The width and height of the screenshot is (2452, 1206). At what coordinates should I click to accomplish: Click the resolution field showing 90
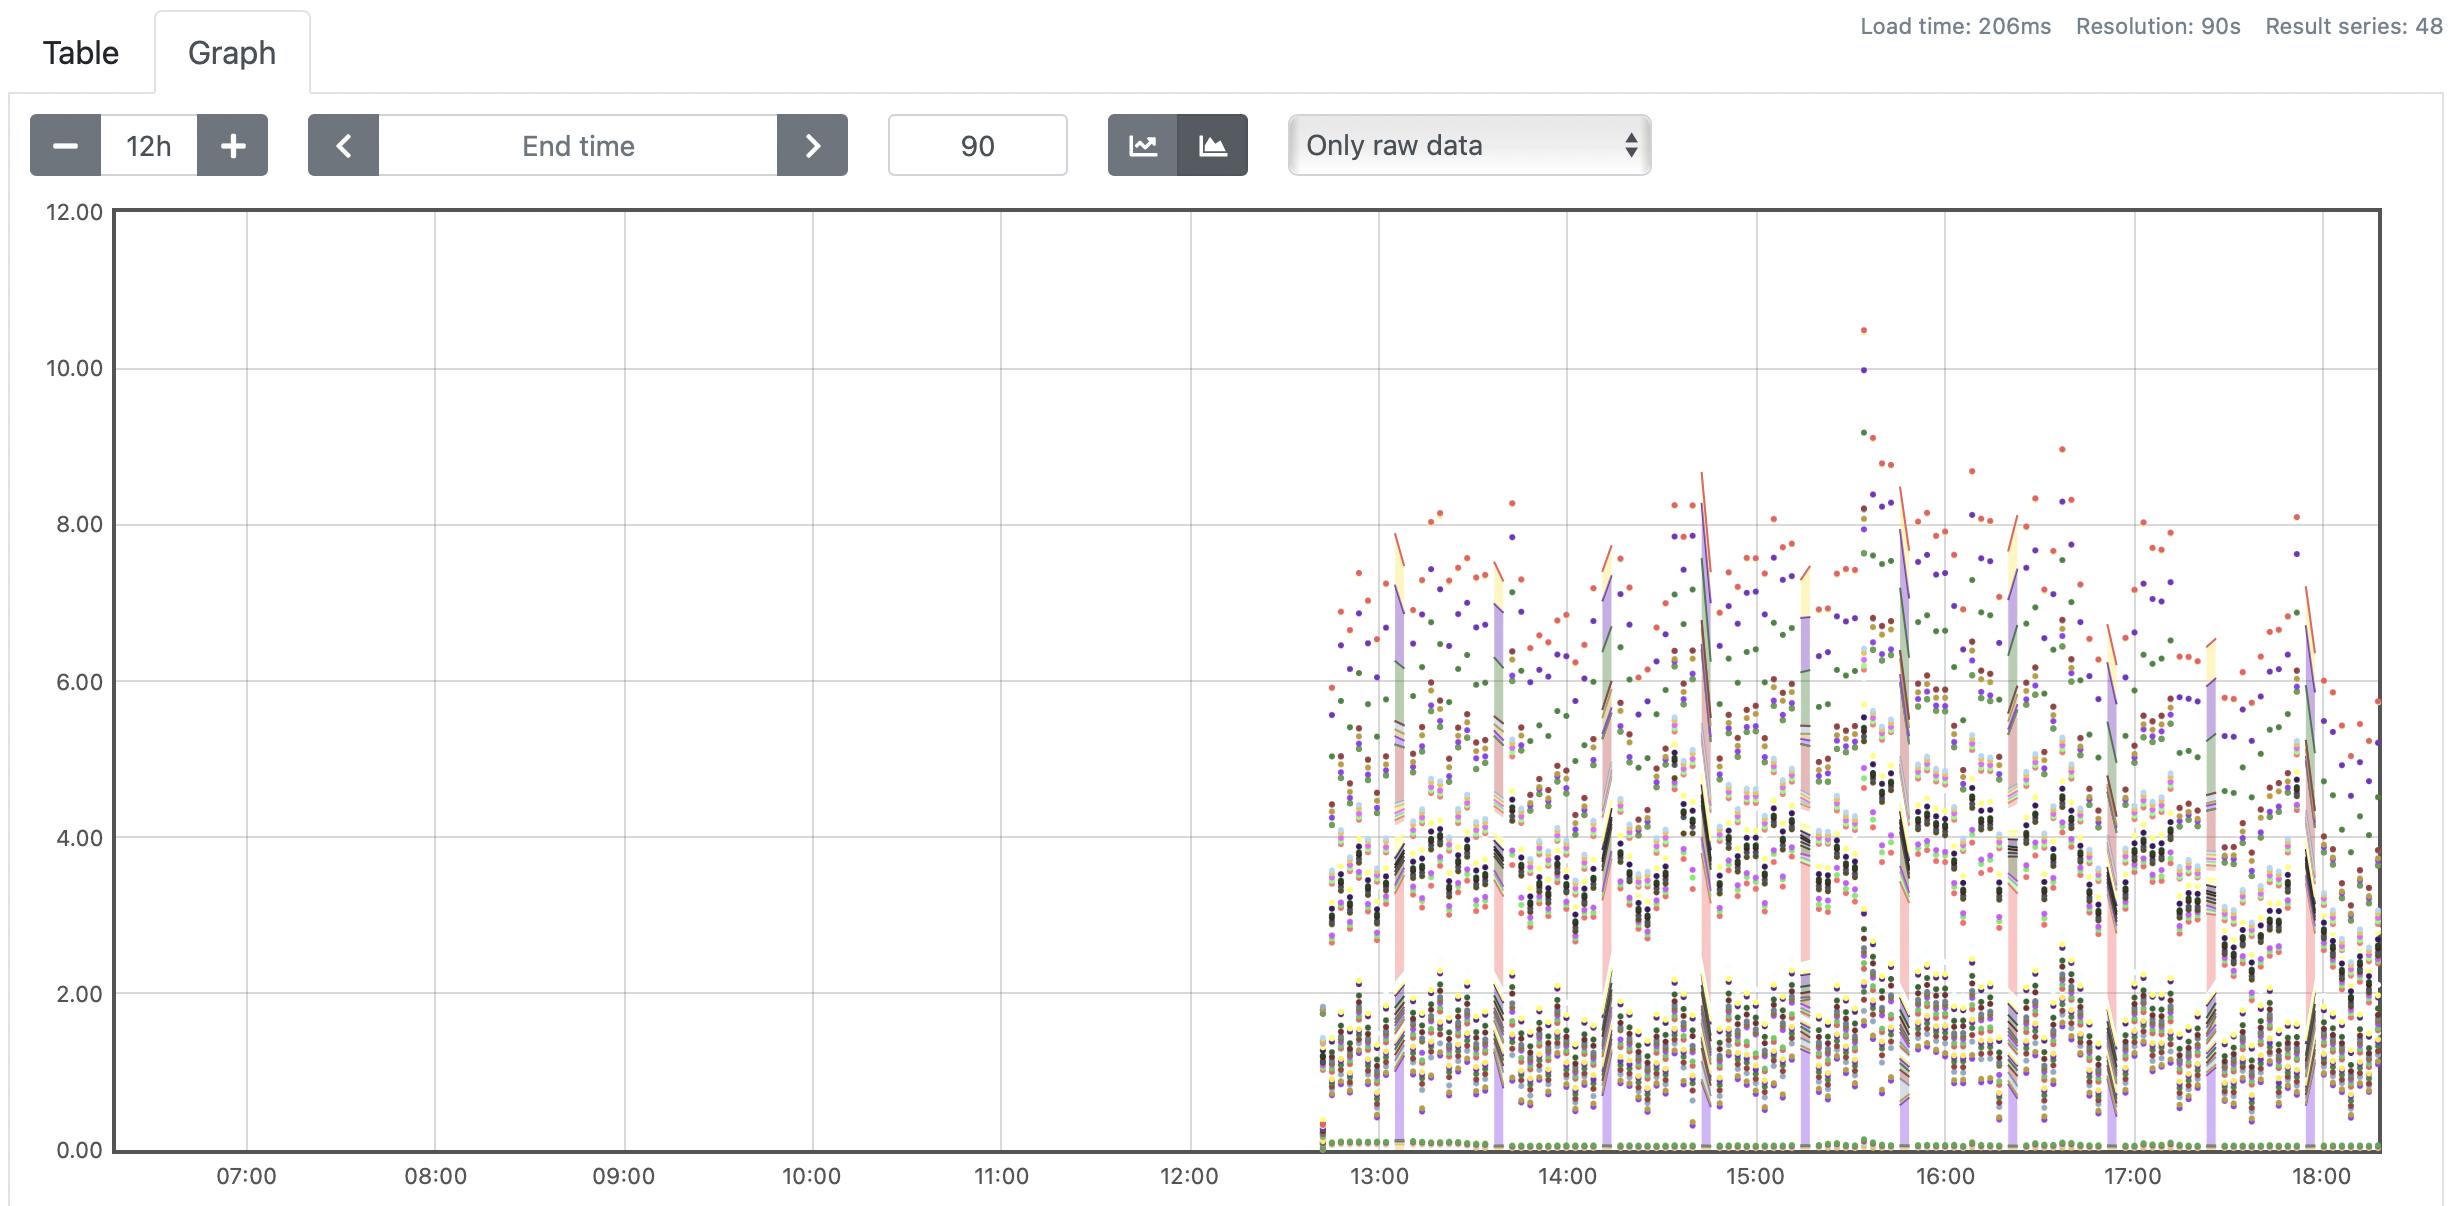pyautogui.click(x=977, y=146)
